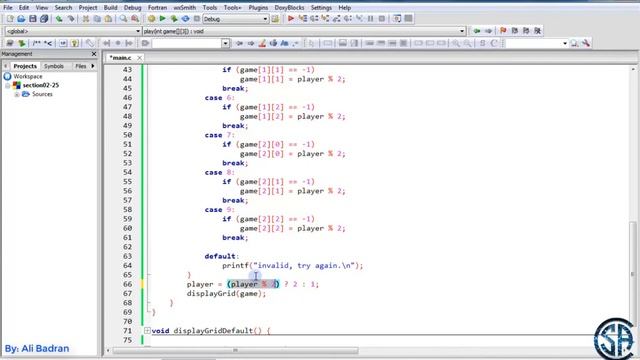640x360 pixels.
Task: Click the Redo toolbar icon
Action: click(71, 19)
